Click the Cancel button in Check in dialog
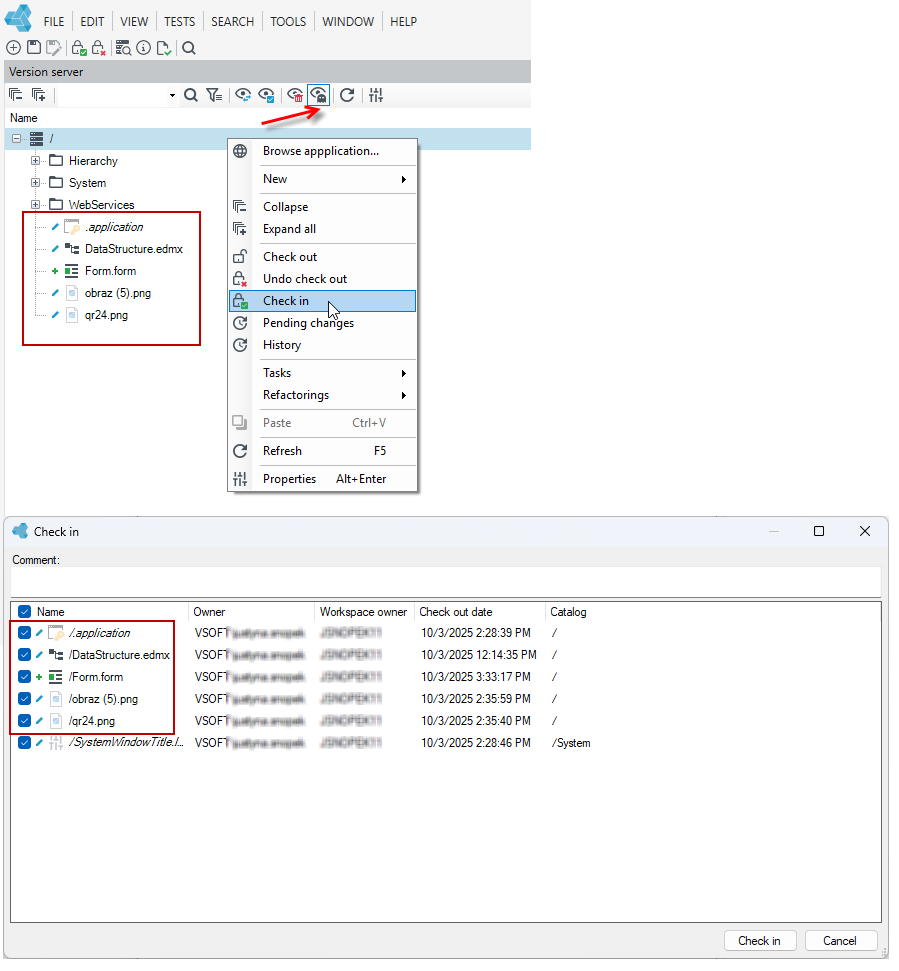This screenshot has width=899, height=971. 840,941
